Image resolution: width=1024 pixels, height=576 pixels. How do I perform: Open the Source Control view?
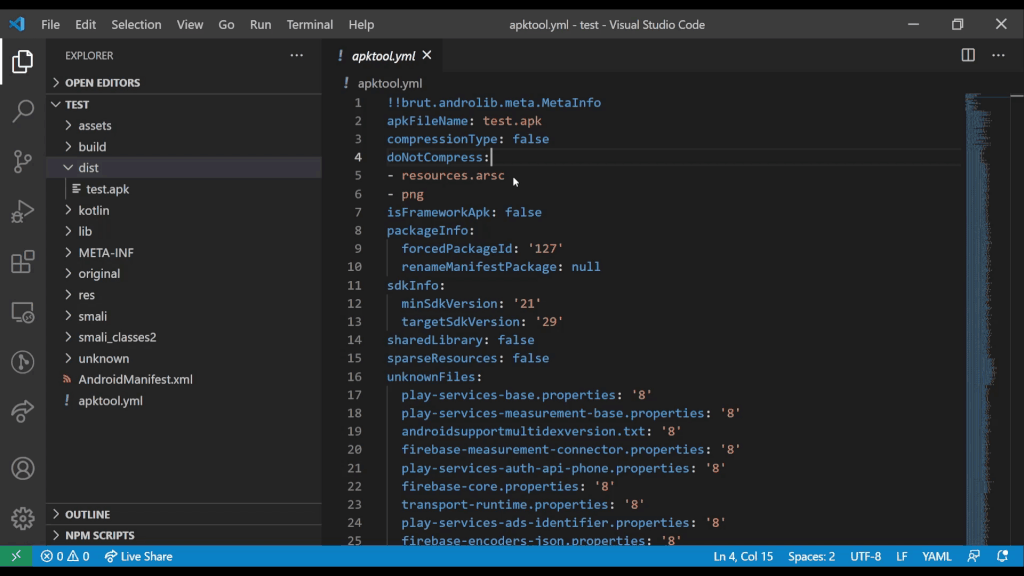(22, 161)
